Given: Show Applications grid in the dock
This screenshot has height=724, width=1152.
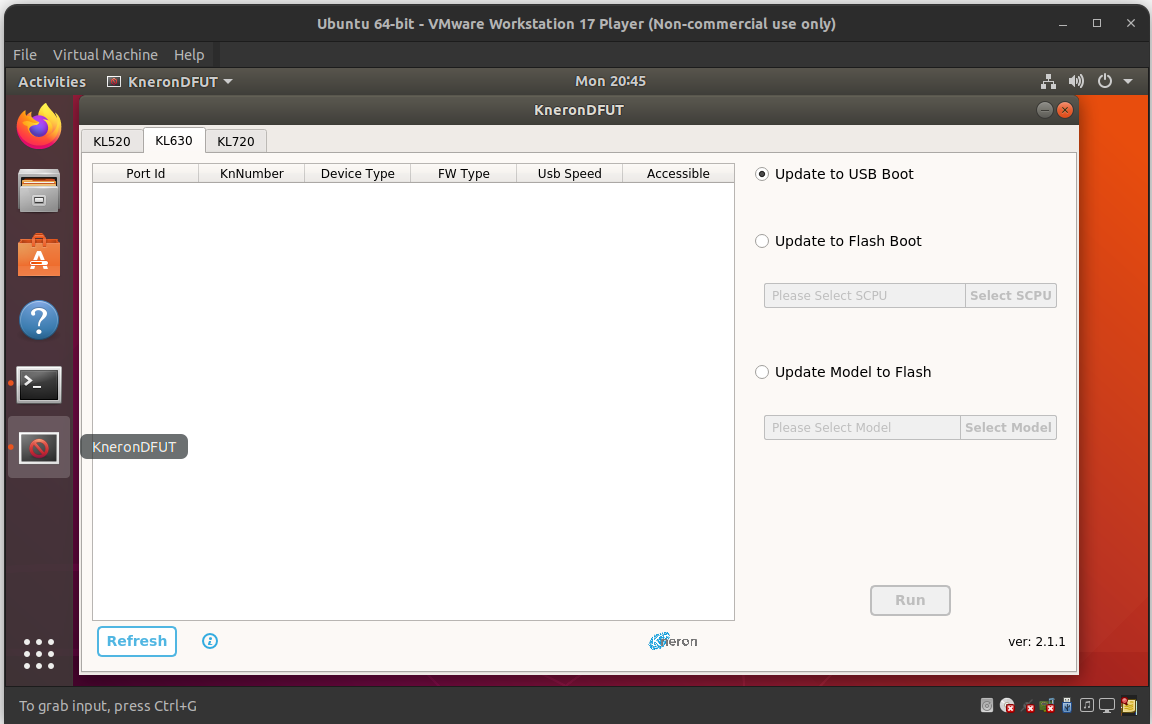Looking at the screenshot, I should tap(39, 653).
